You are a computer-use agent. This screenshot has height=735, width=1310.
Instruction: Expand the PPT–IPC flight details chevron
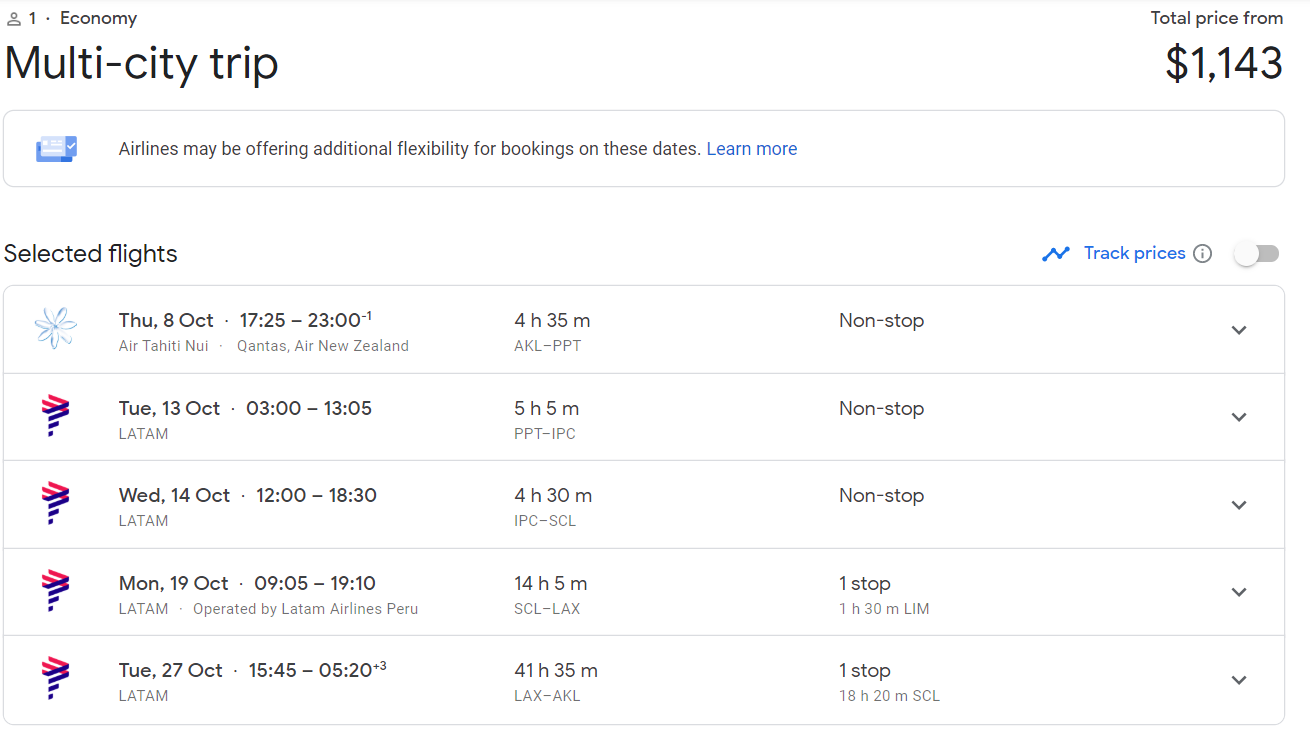(x=1239, y=417)
